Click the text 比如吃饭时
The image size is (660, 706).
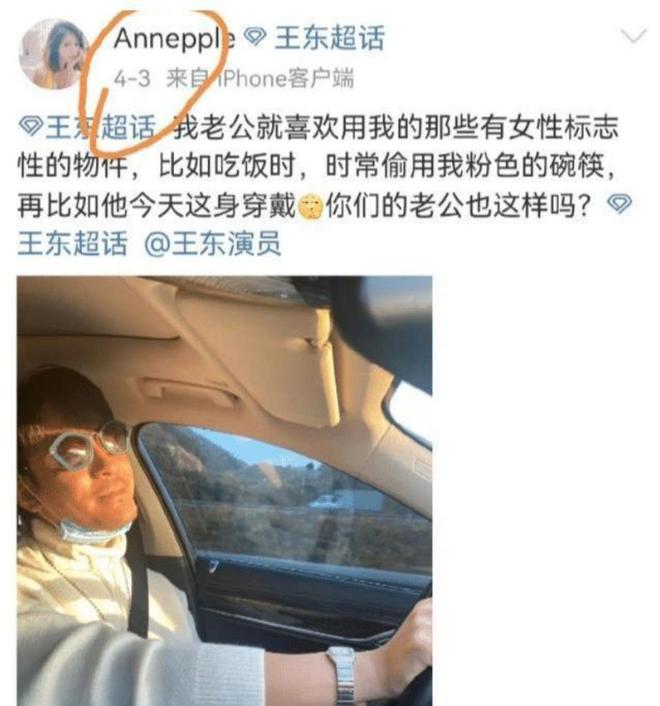point(227,166)
